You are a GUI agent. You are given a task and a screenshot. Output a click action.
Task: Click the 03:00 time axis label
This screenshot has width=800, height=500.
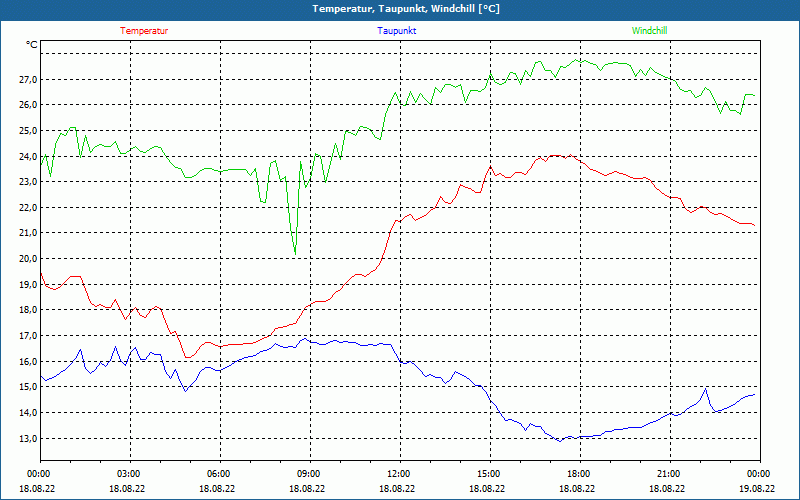(127, 474)
